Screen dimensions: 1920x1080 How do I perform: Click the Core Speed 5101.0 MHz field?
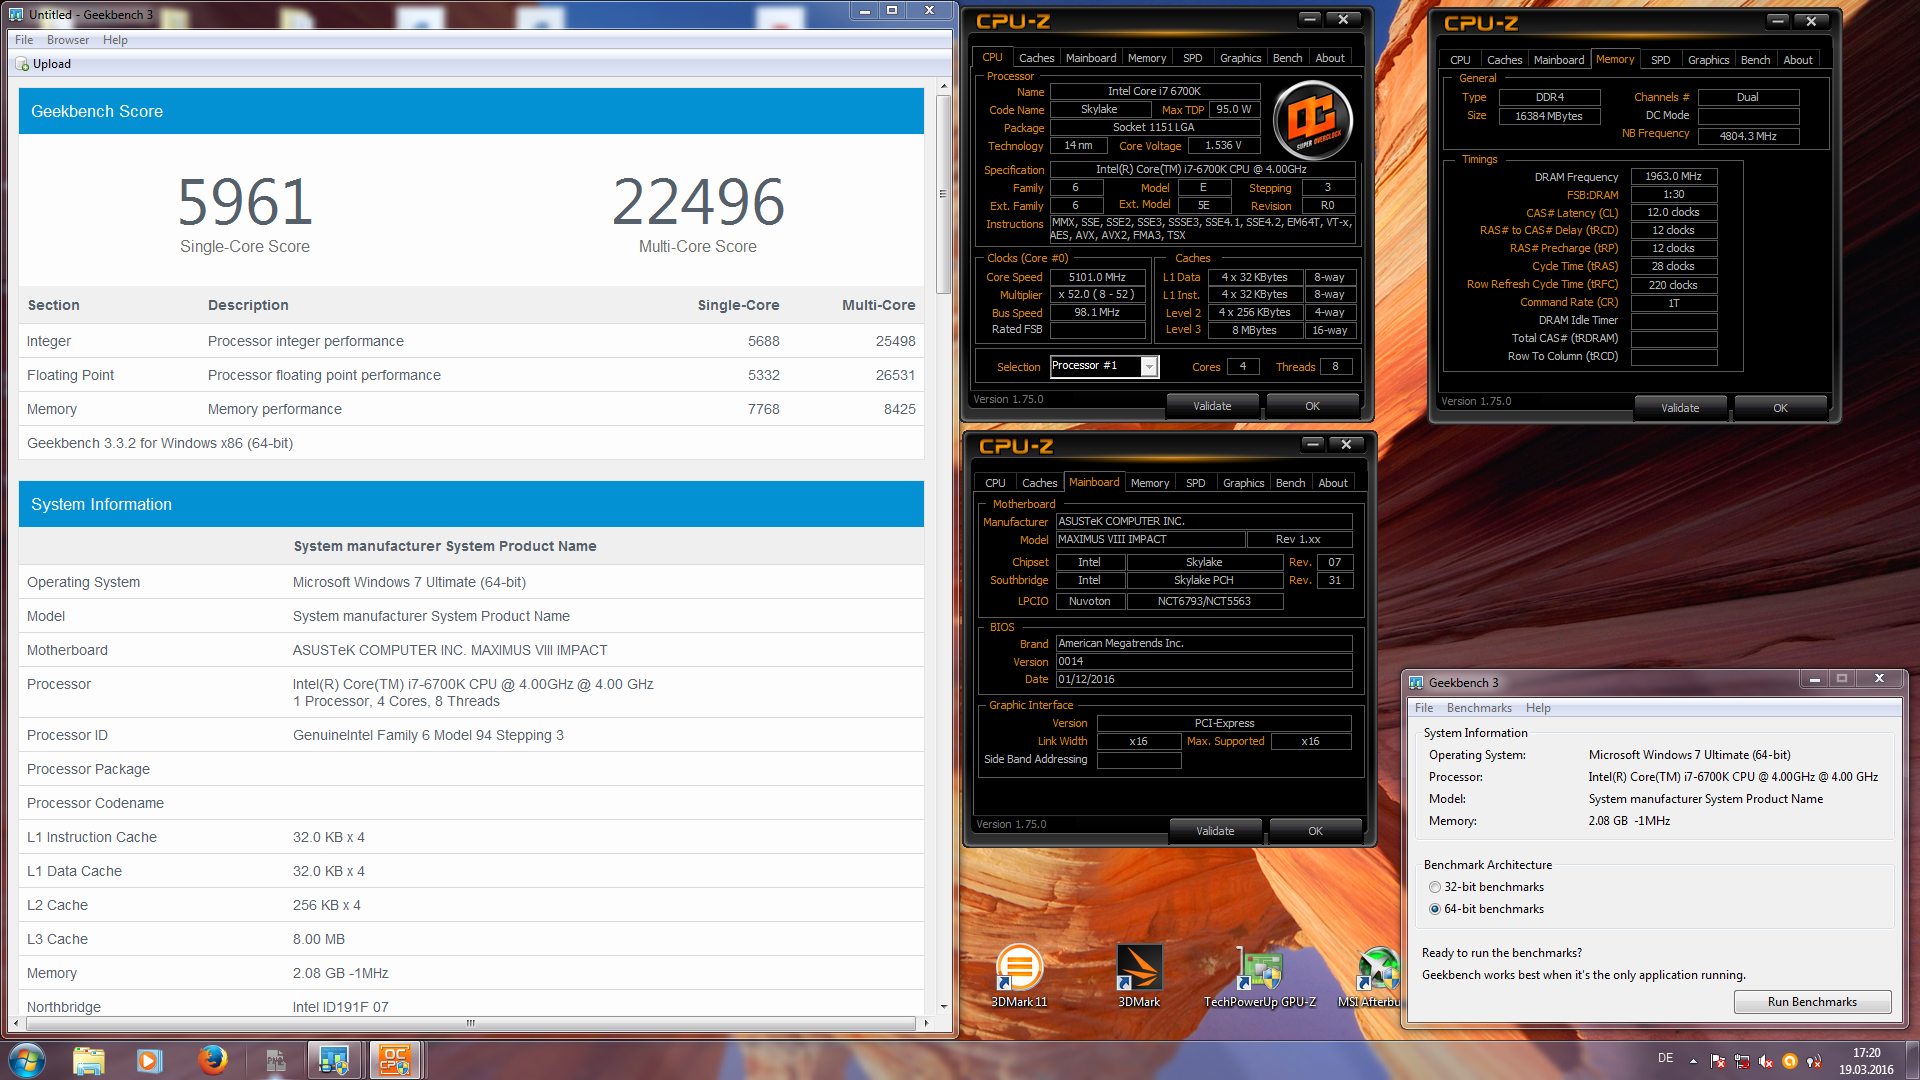[x=1097, y=277]
